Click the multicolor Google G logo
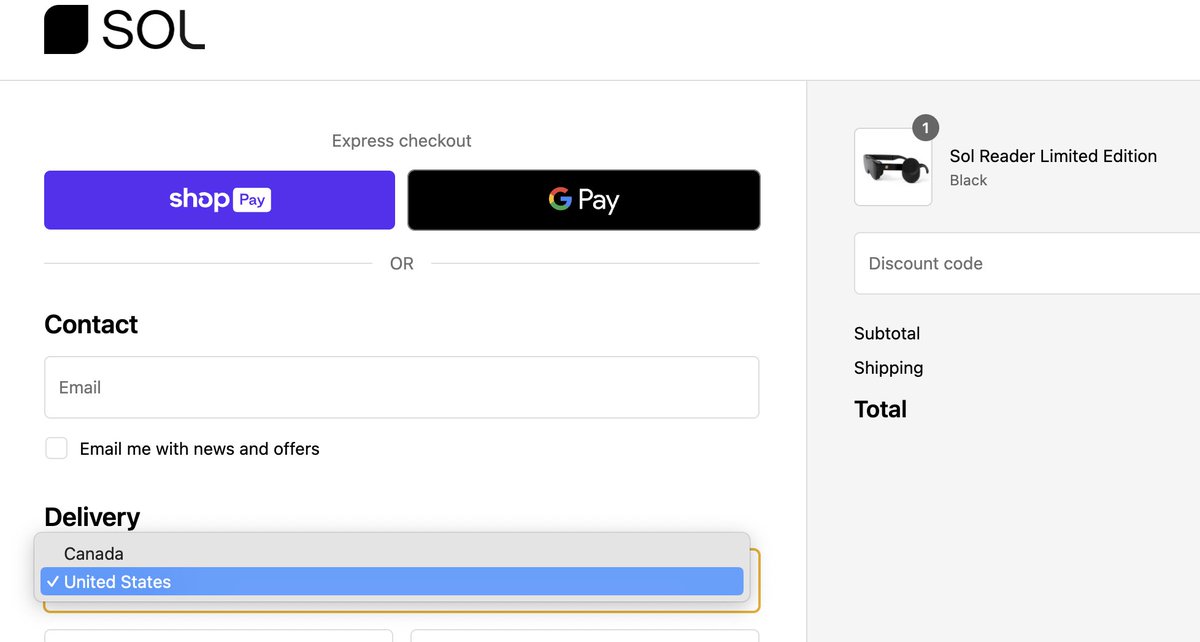The height and width of the screenshot is (642, 1200). [x=560, y=199]
